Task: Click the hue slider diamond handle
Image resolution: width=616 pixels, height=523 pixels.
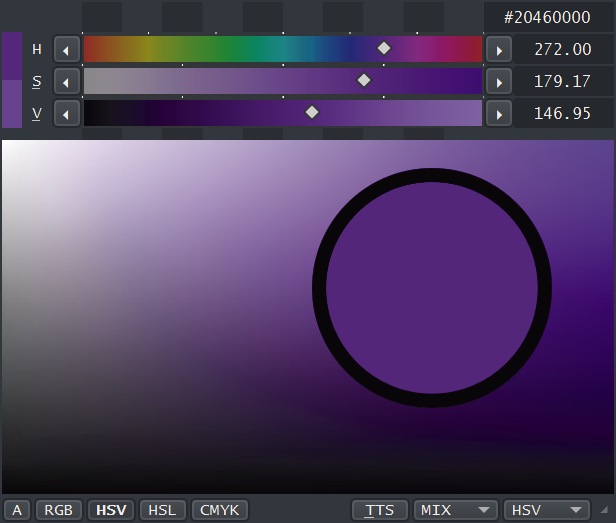Action: 384,48
